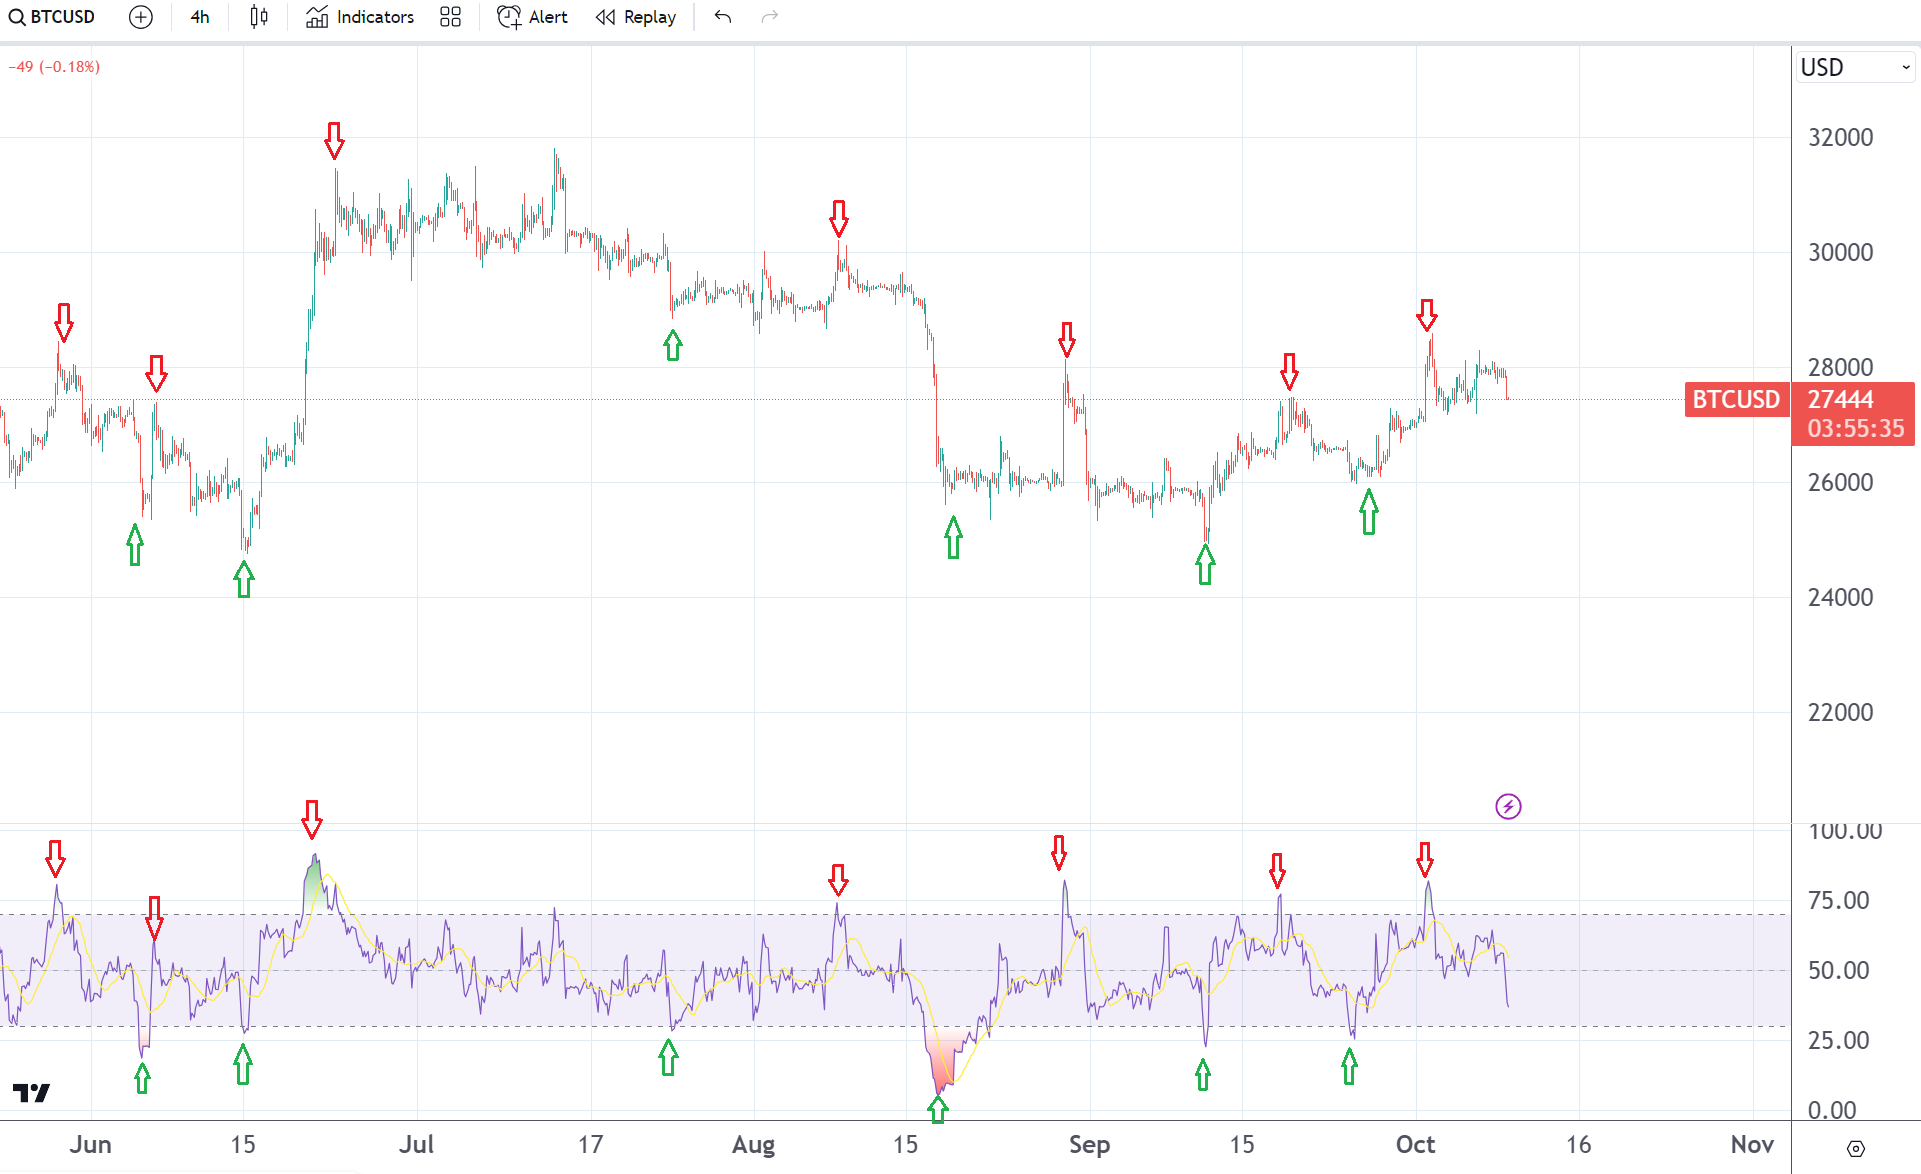Image resolution: width=1921 pixels, height=1174 pixels.
Task: Click the 26000 price axis label
Action: click(x=1841, y=483)
